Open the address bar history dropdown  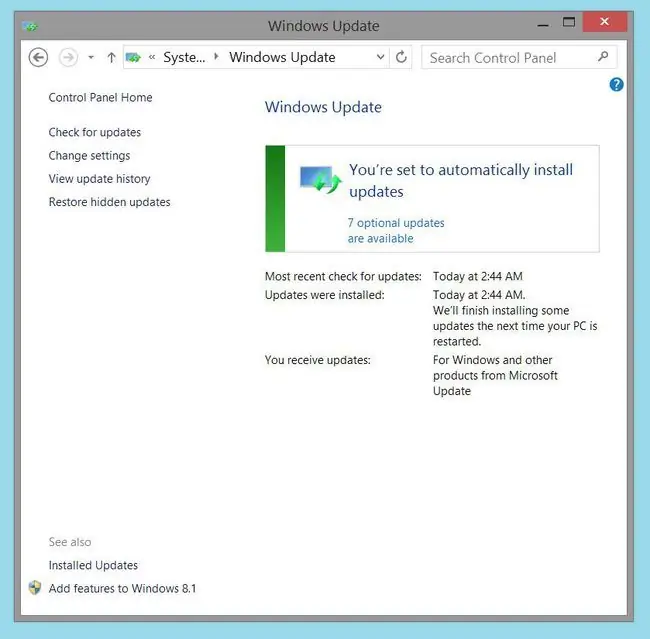(x=380, y=57)
